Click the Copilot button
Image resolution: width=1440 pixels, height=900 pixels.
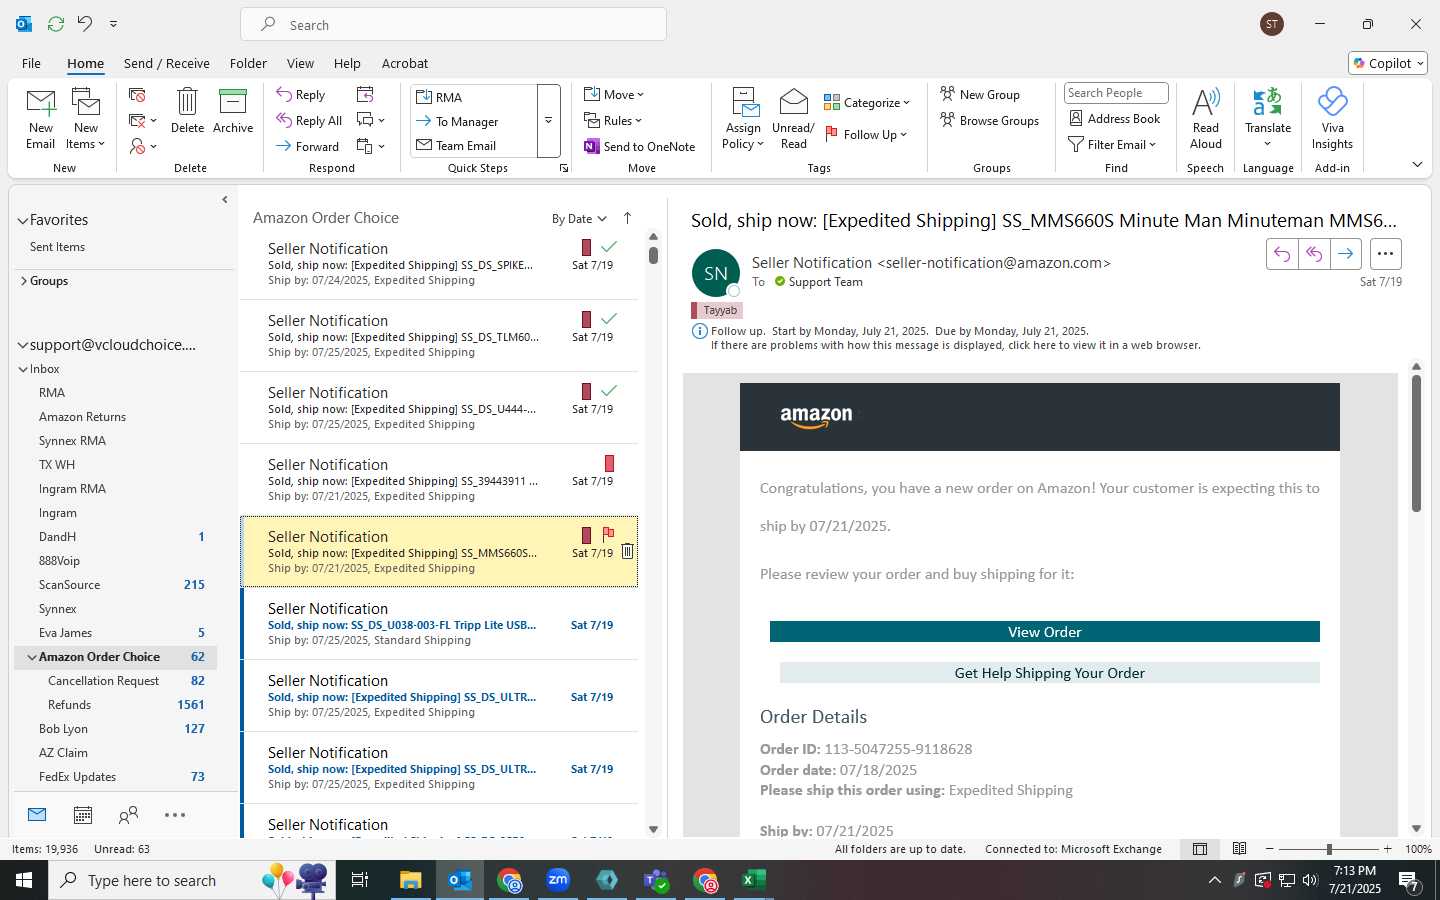tap(1388, 63)
